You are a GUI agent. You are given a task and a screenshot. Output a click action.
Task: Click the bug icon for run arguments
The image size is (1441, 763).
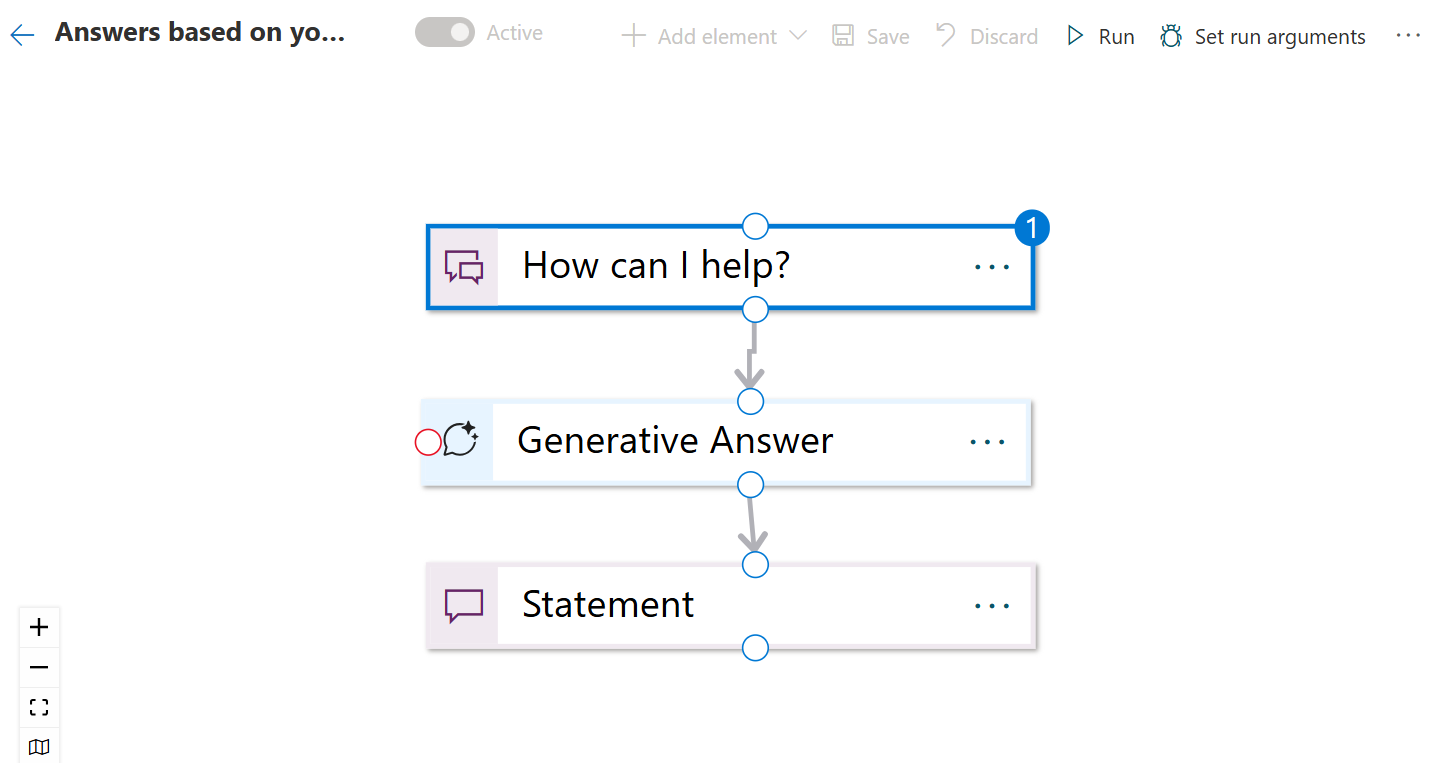click(x=1171, y=35)
